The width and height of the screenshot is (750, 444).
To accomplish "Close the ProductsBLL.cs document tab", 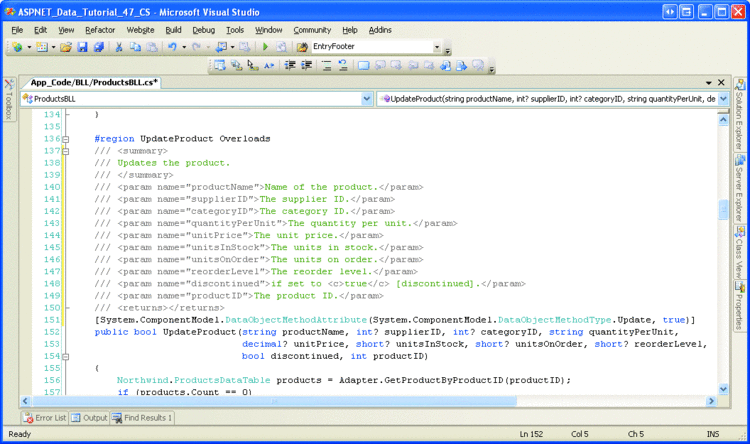I will (x=721, y=83).
